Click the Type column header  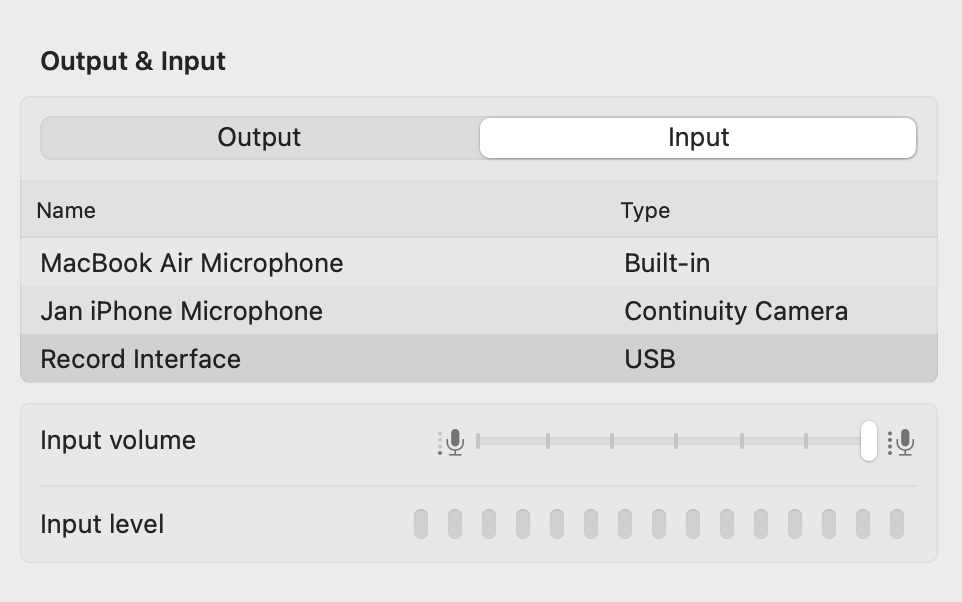[645, 210]
